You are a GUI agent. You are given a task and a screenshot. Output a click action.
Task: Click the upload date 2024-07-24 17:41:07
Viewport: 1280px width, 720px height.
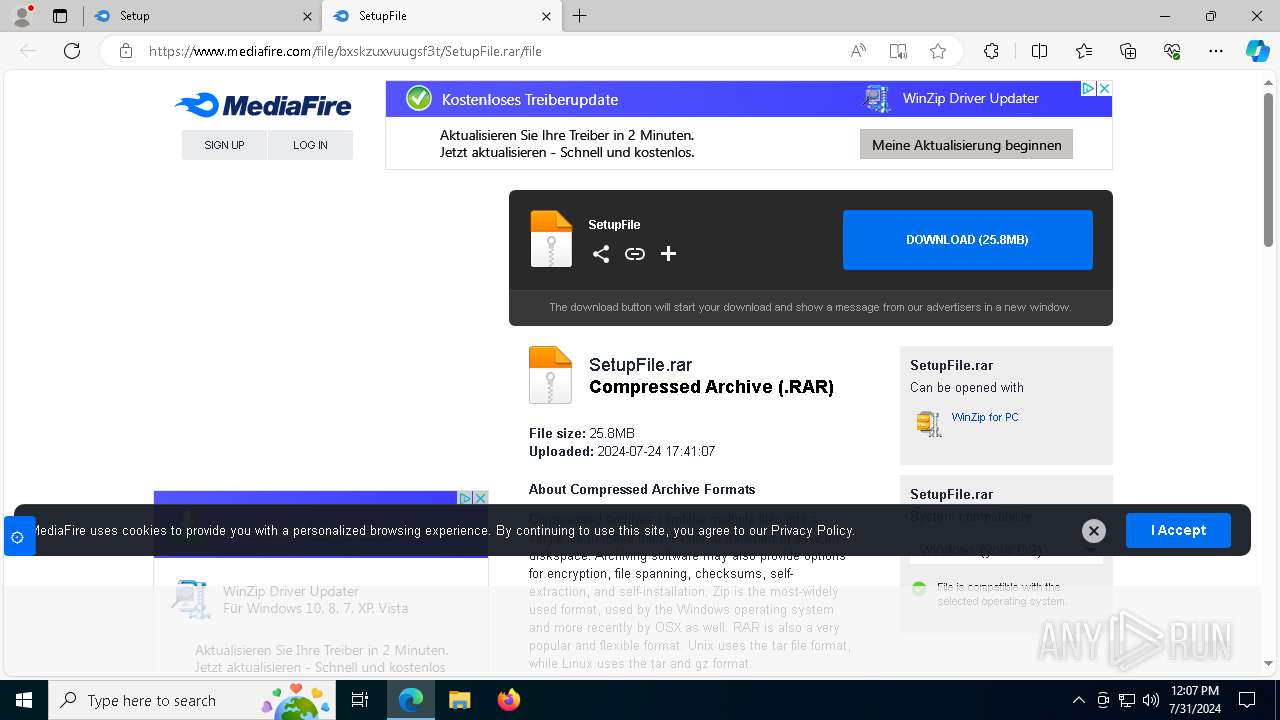(x=656, y=451)
